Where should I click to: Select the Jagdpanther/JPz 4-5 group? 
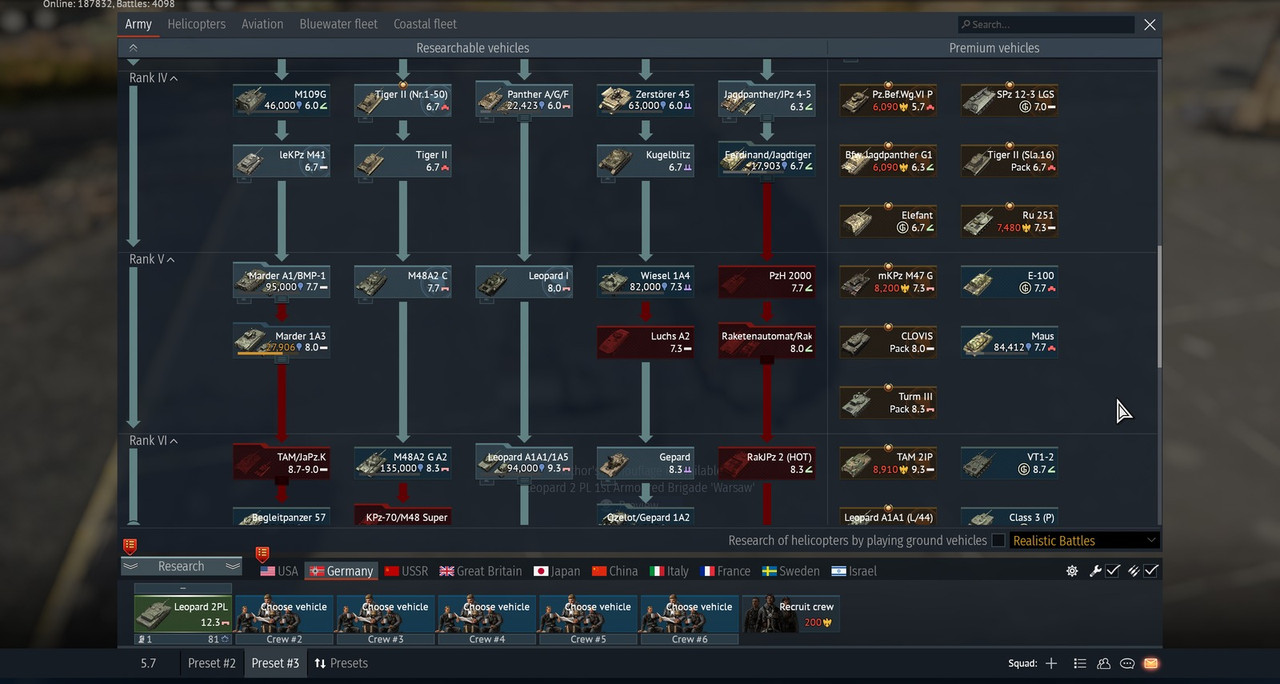pos(767,100)
